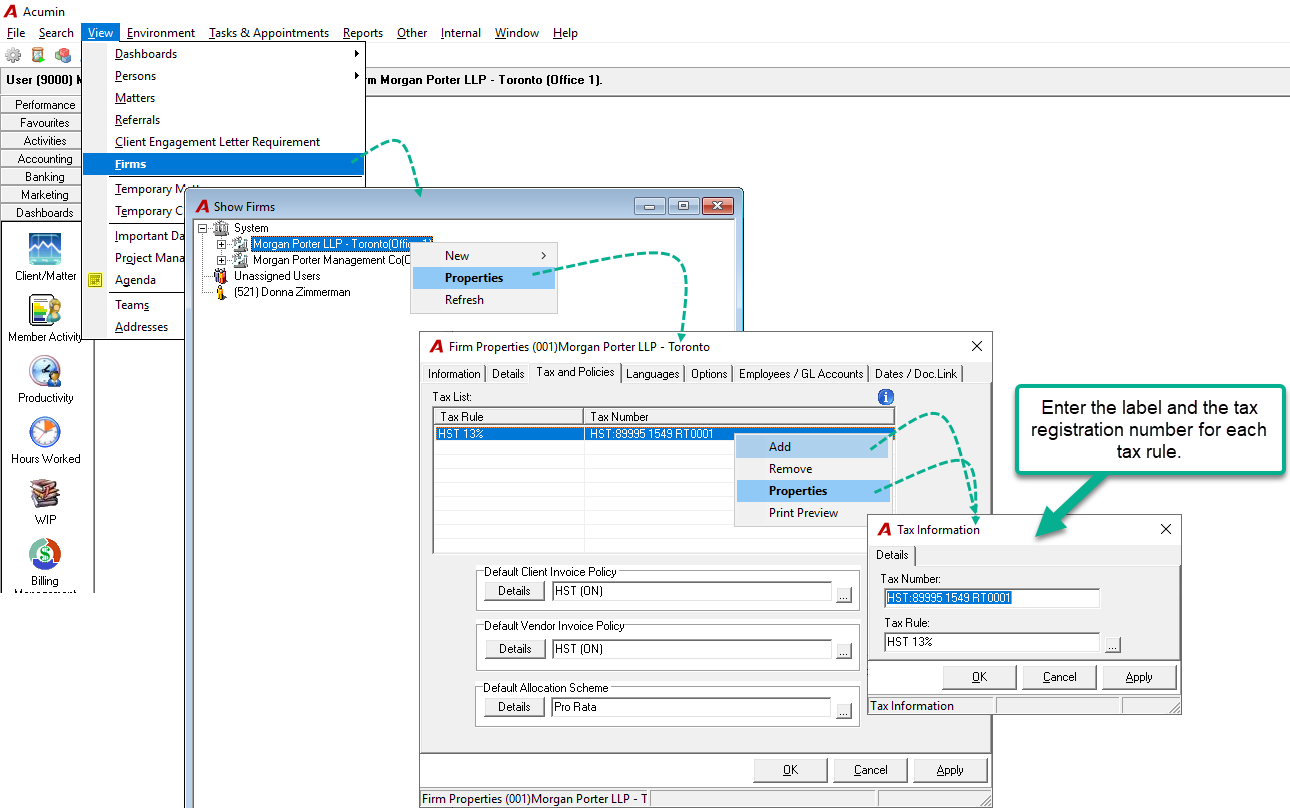Select the Unassigned Users tree item
The height and width of the screenshot is (808, 1290).
[x=277, y=276]
